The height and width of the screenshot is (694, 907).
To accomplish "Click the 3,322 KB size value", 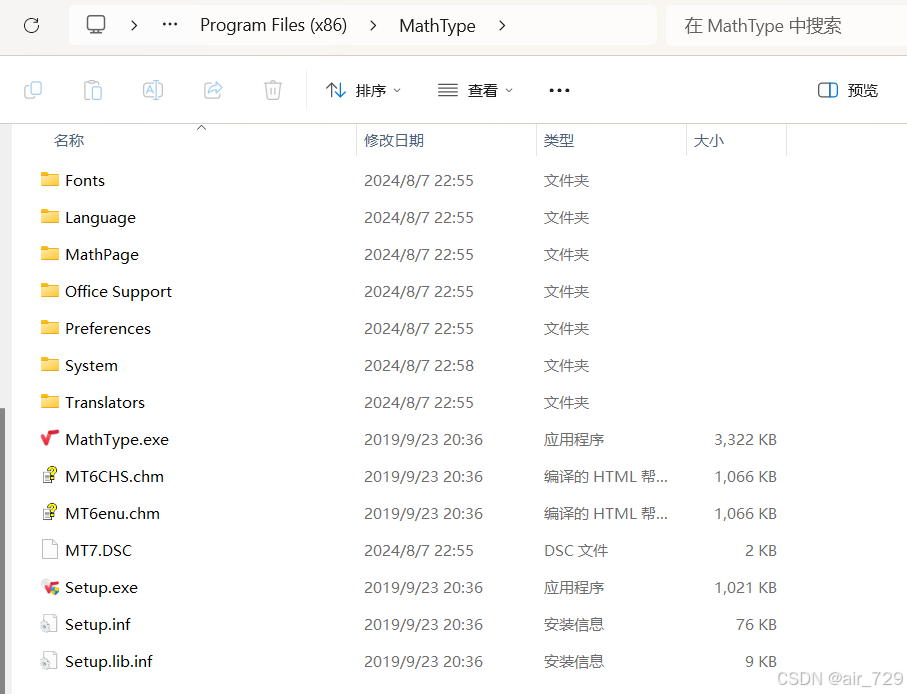I will pos(745,440).
